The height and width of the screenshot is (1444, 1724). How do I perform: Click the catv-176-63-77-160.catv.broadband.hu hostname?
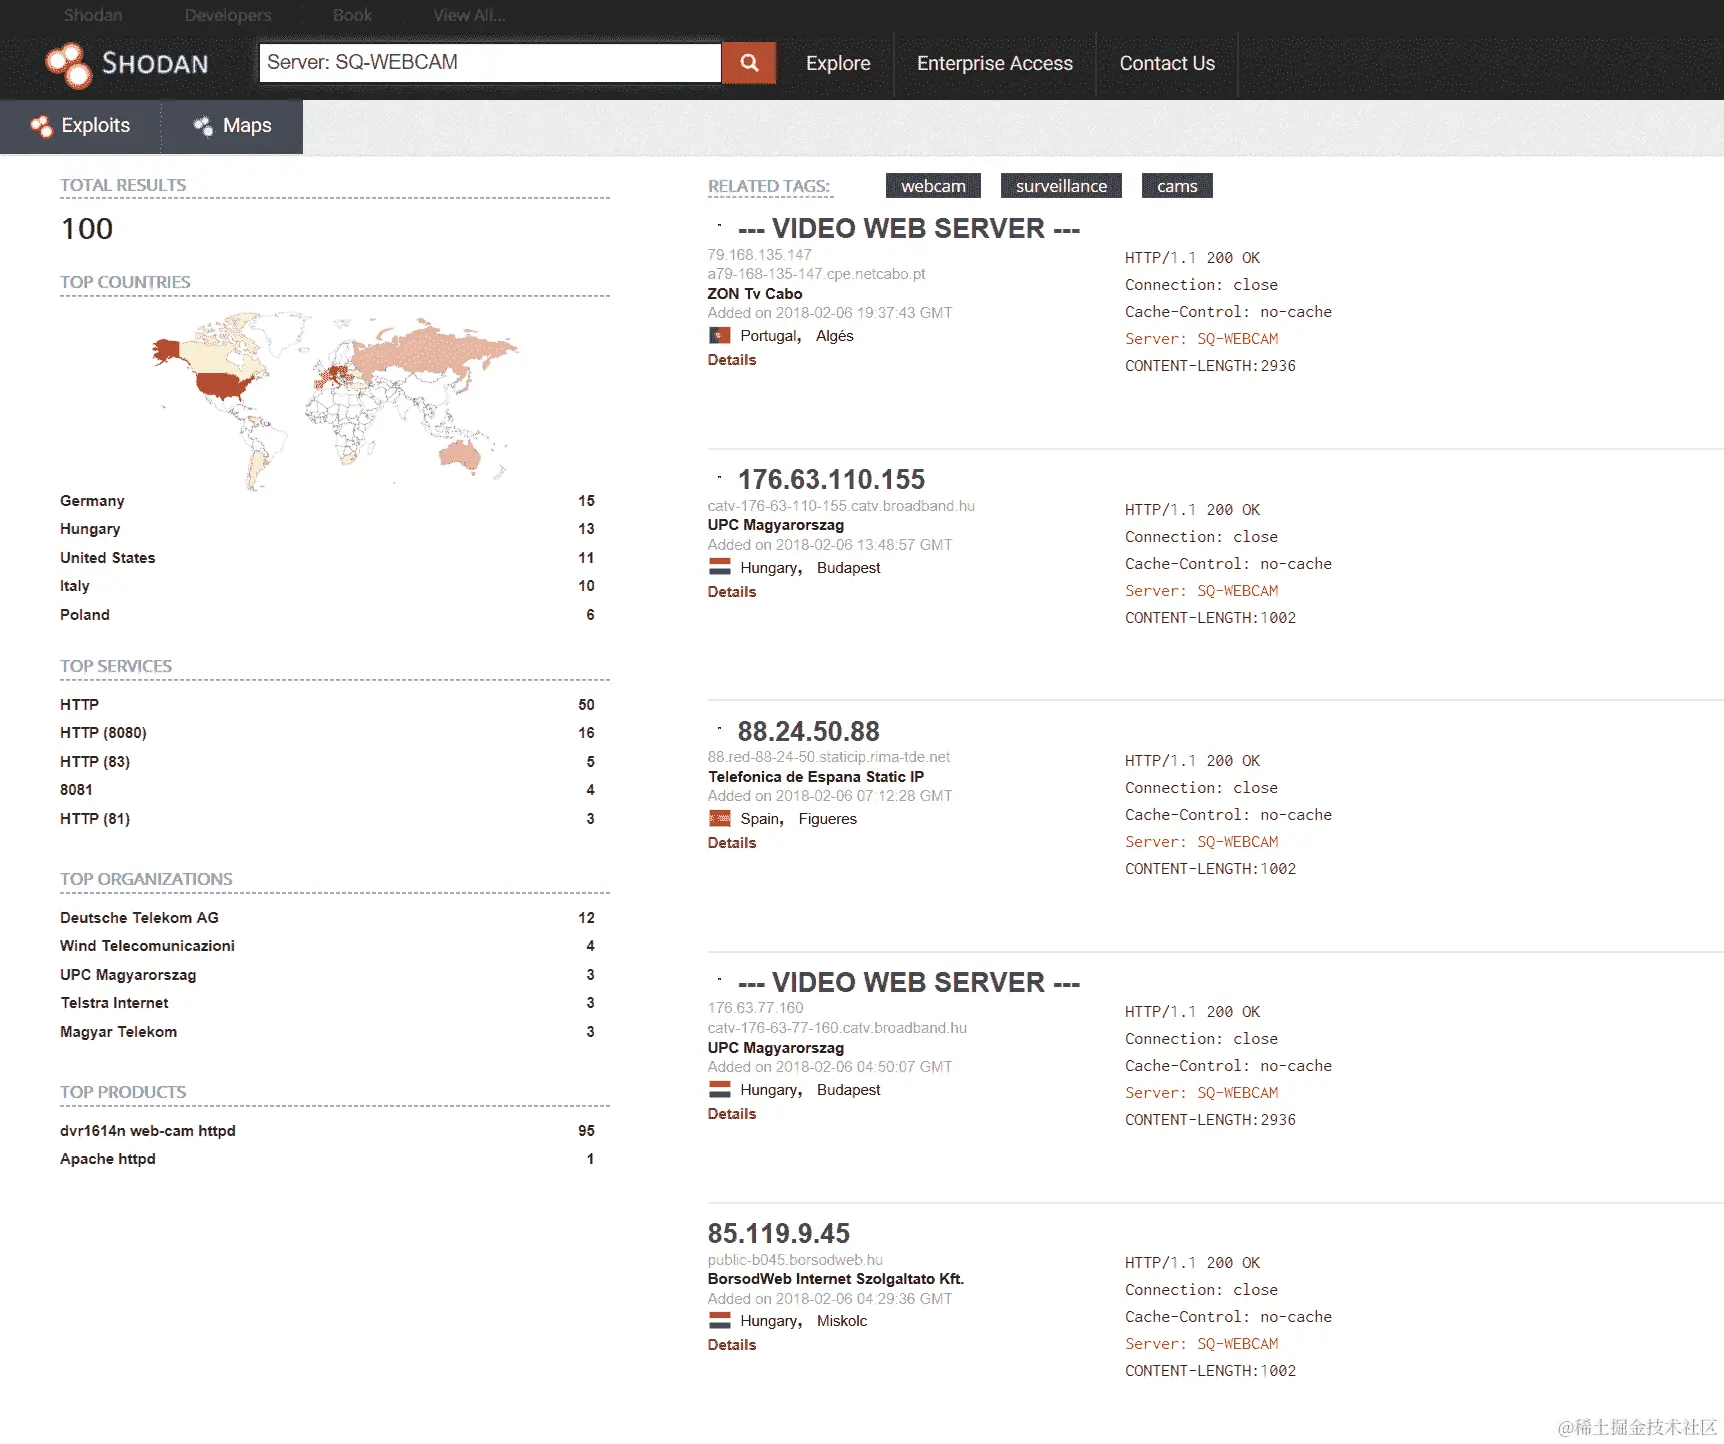(837, 1028)
